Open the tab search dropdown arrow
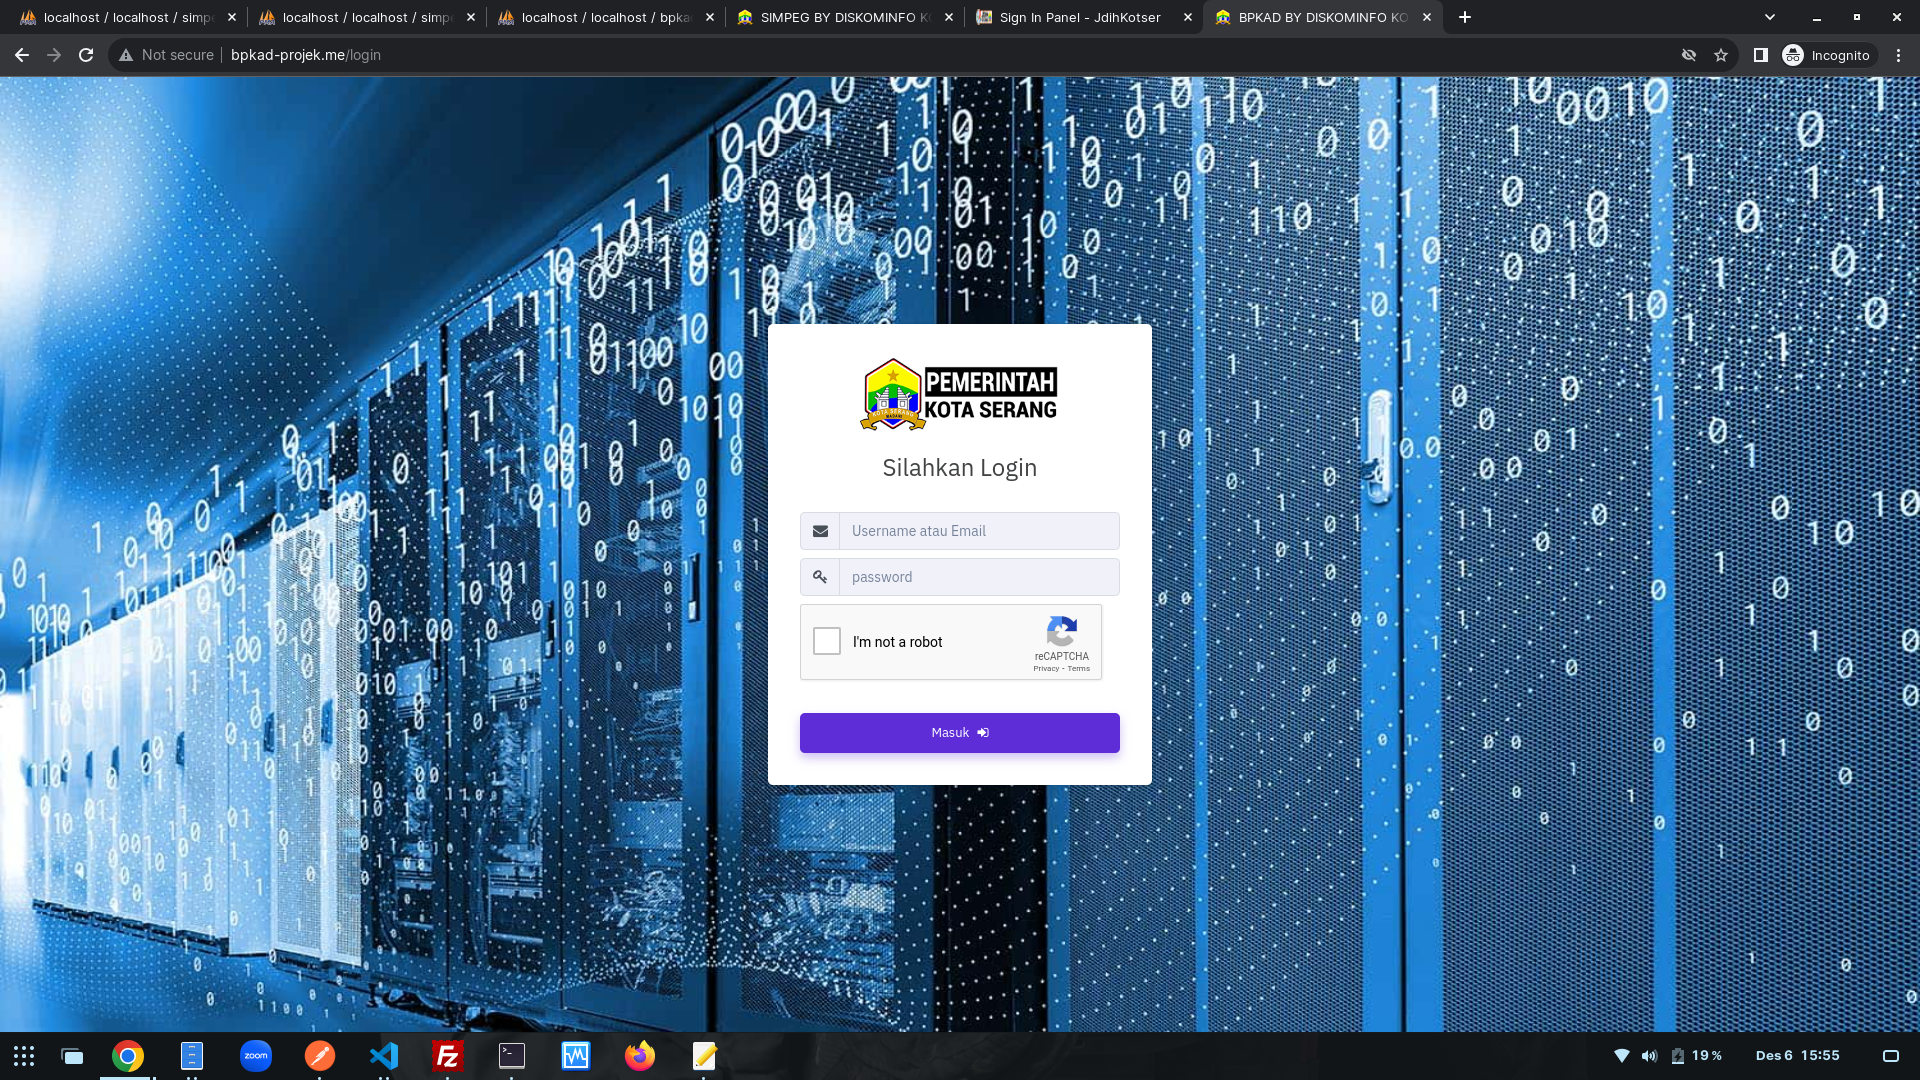This screenshot has width=1920, height=1080. [1770, 17]
